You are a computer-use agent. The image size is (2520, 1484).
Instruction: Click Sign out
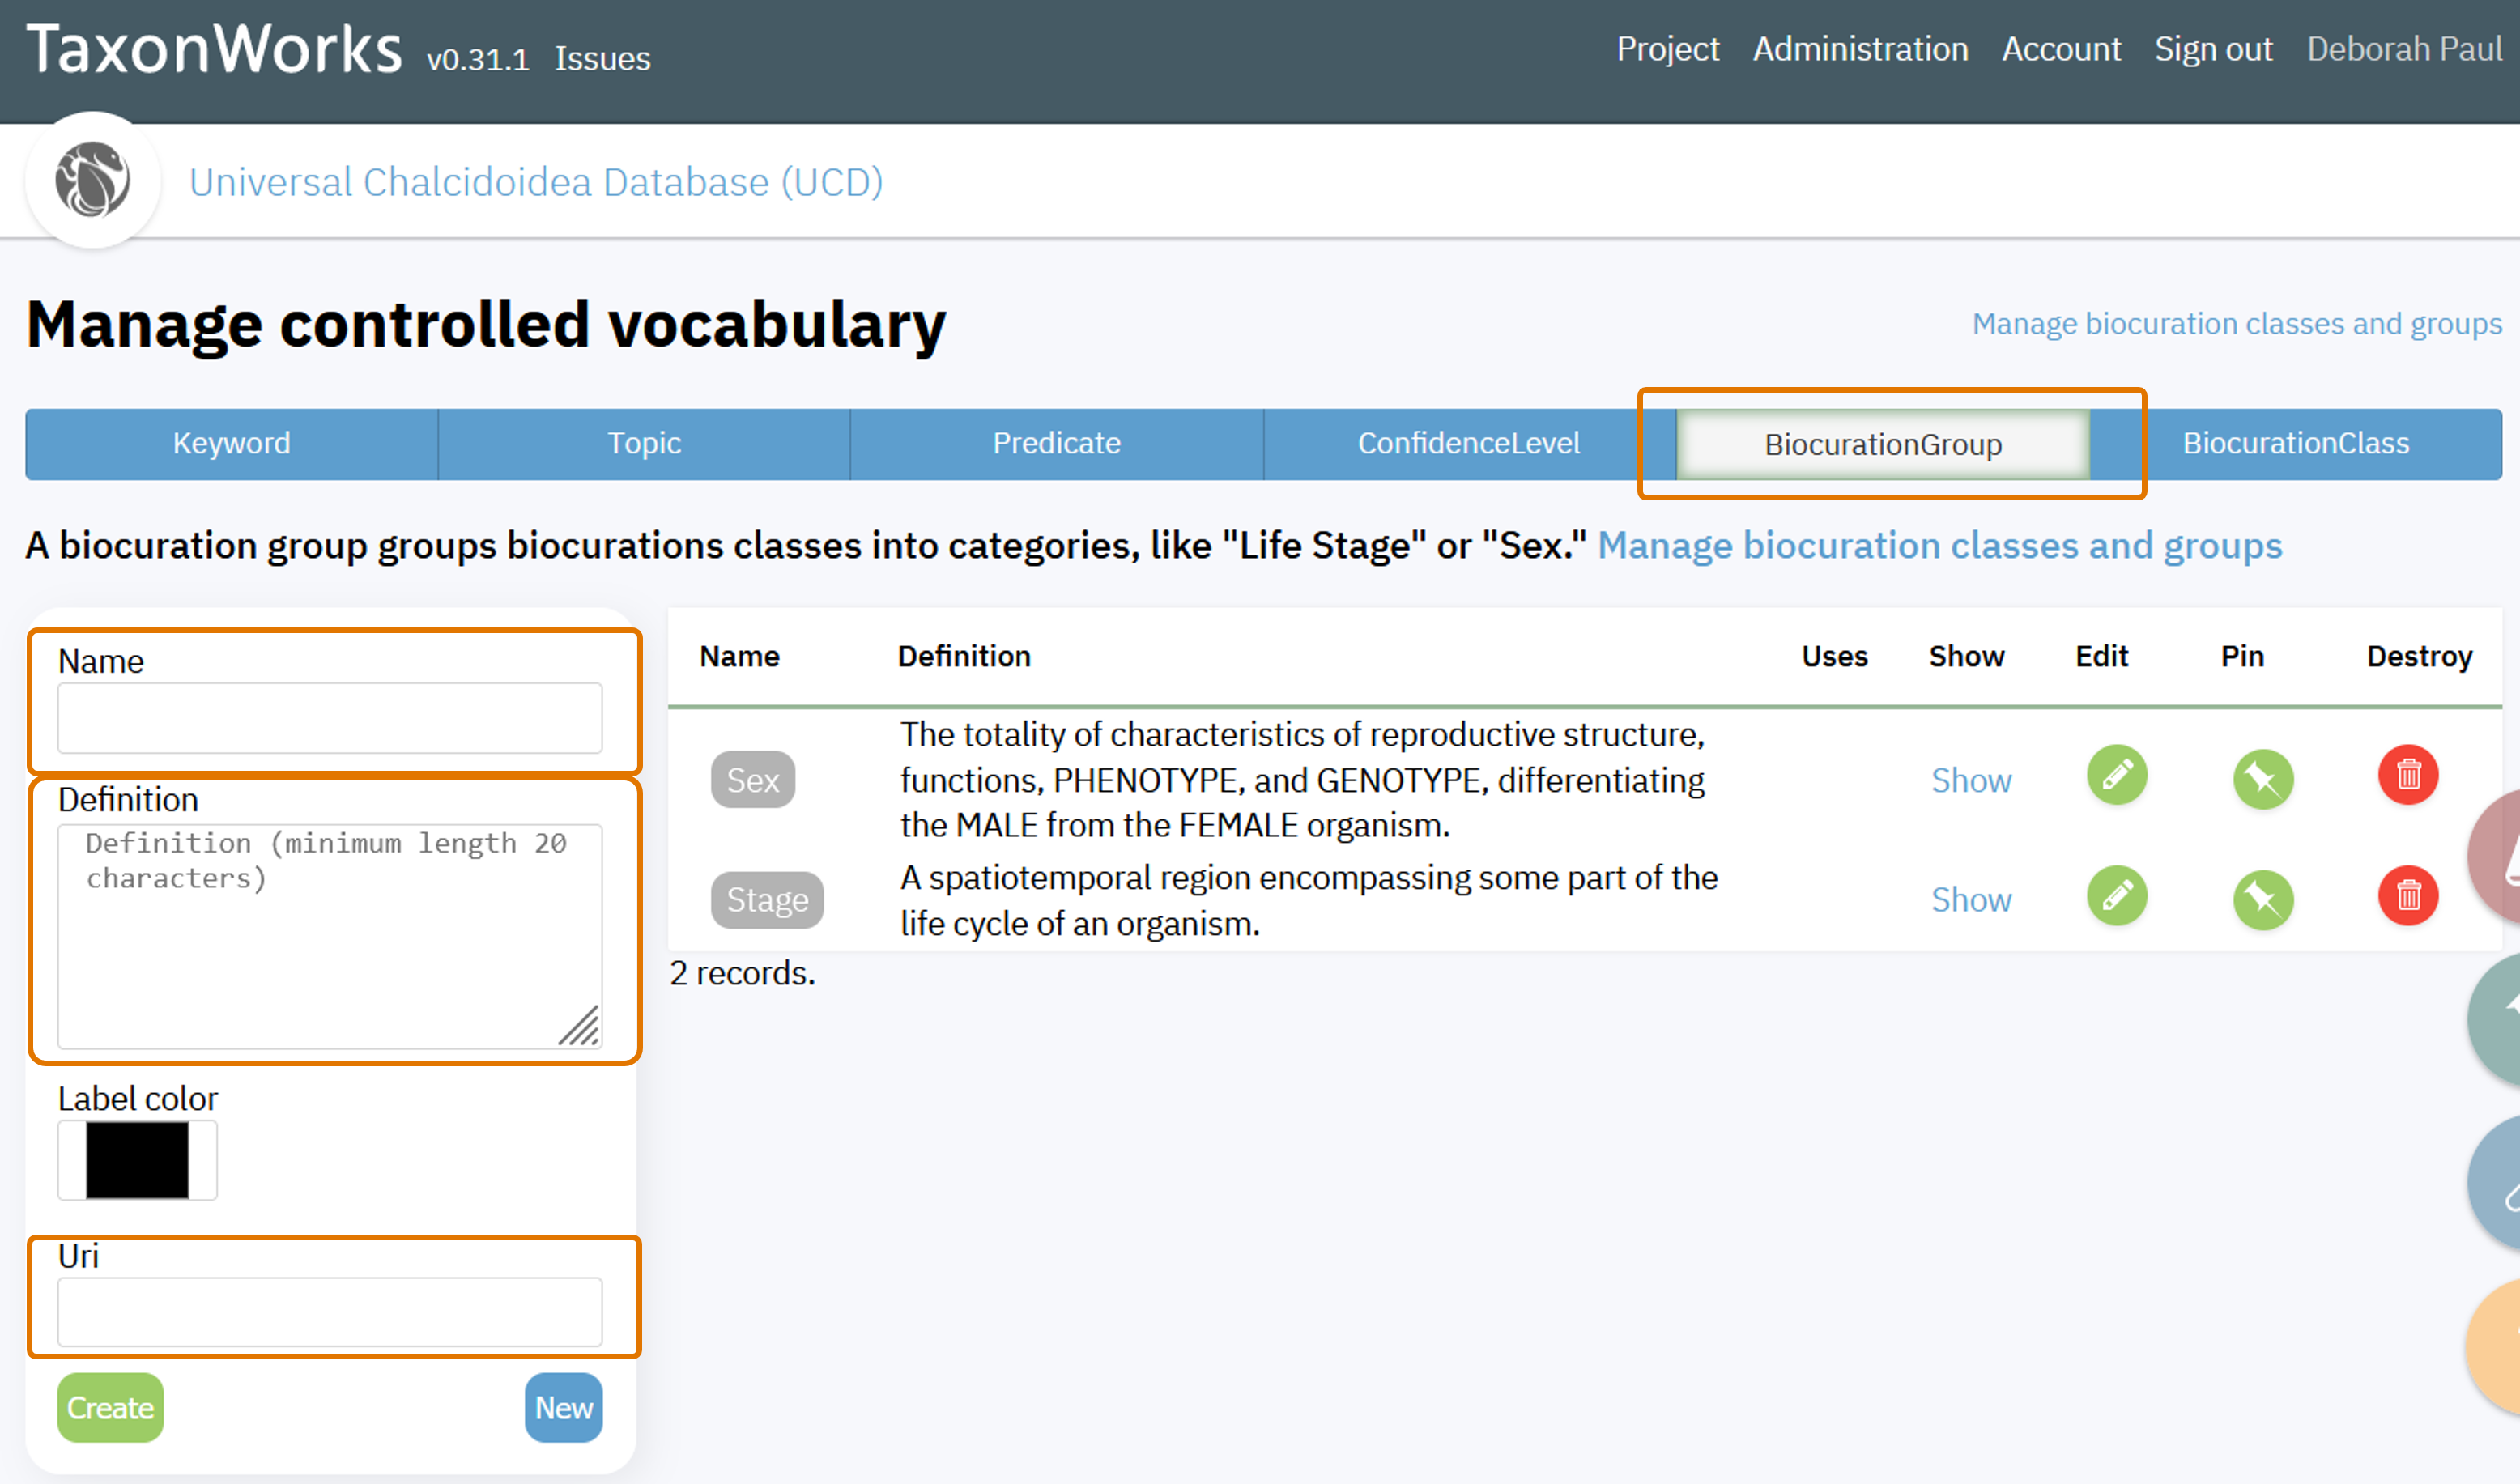[x=2213, y=49]
